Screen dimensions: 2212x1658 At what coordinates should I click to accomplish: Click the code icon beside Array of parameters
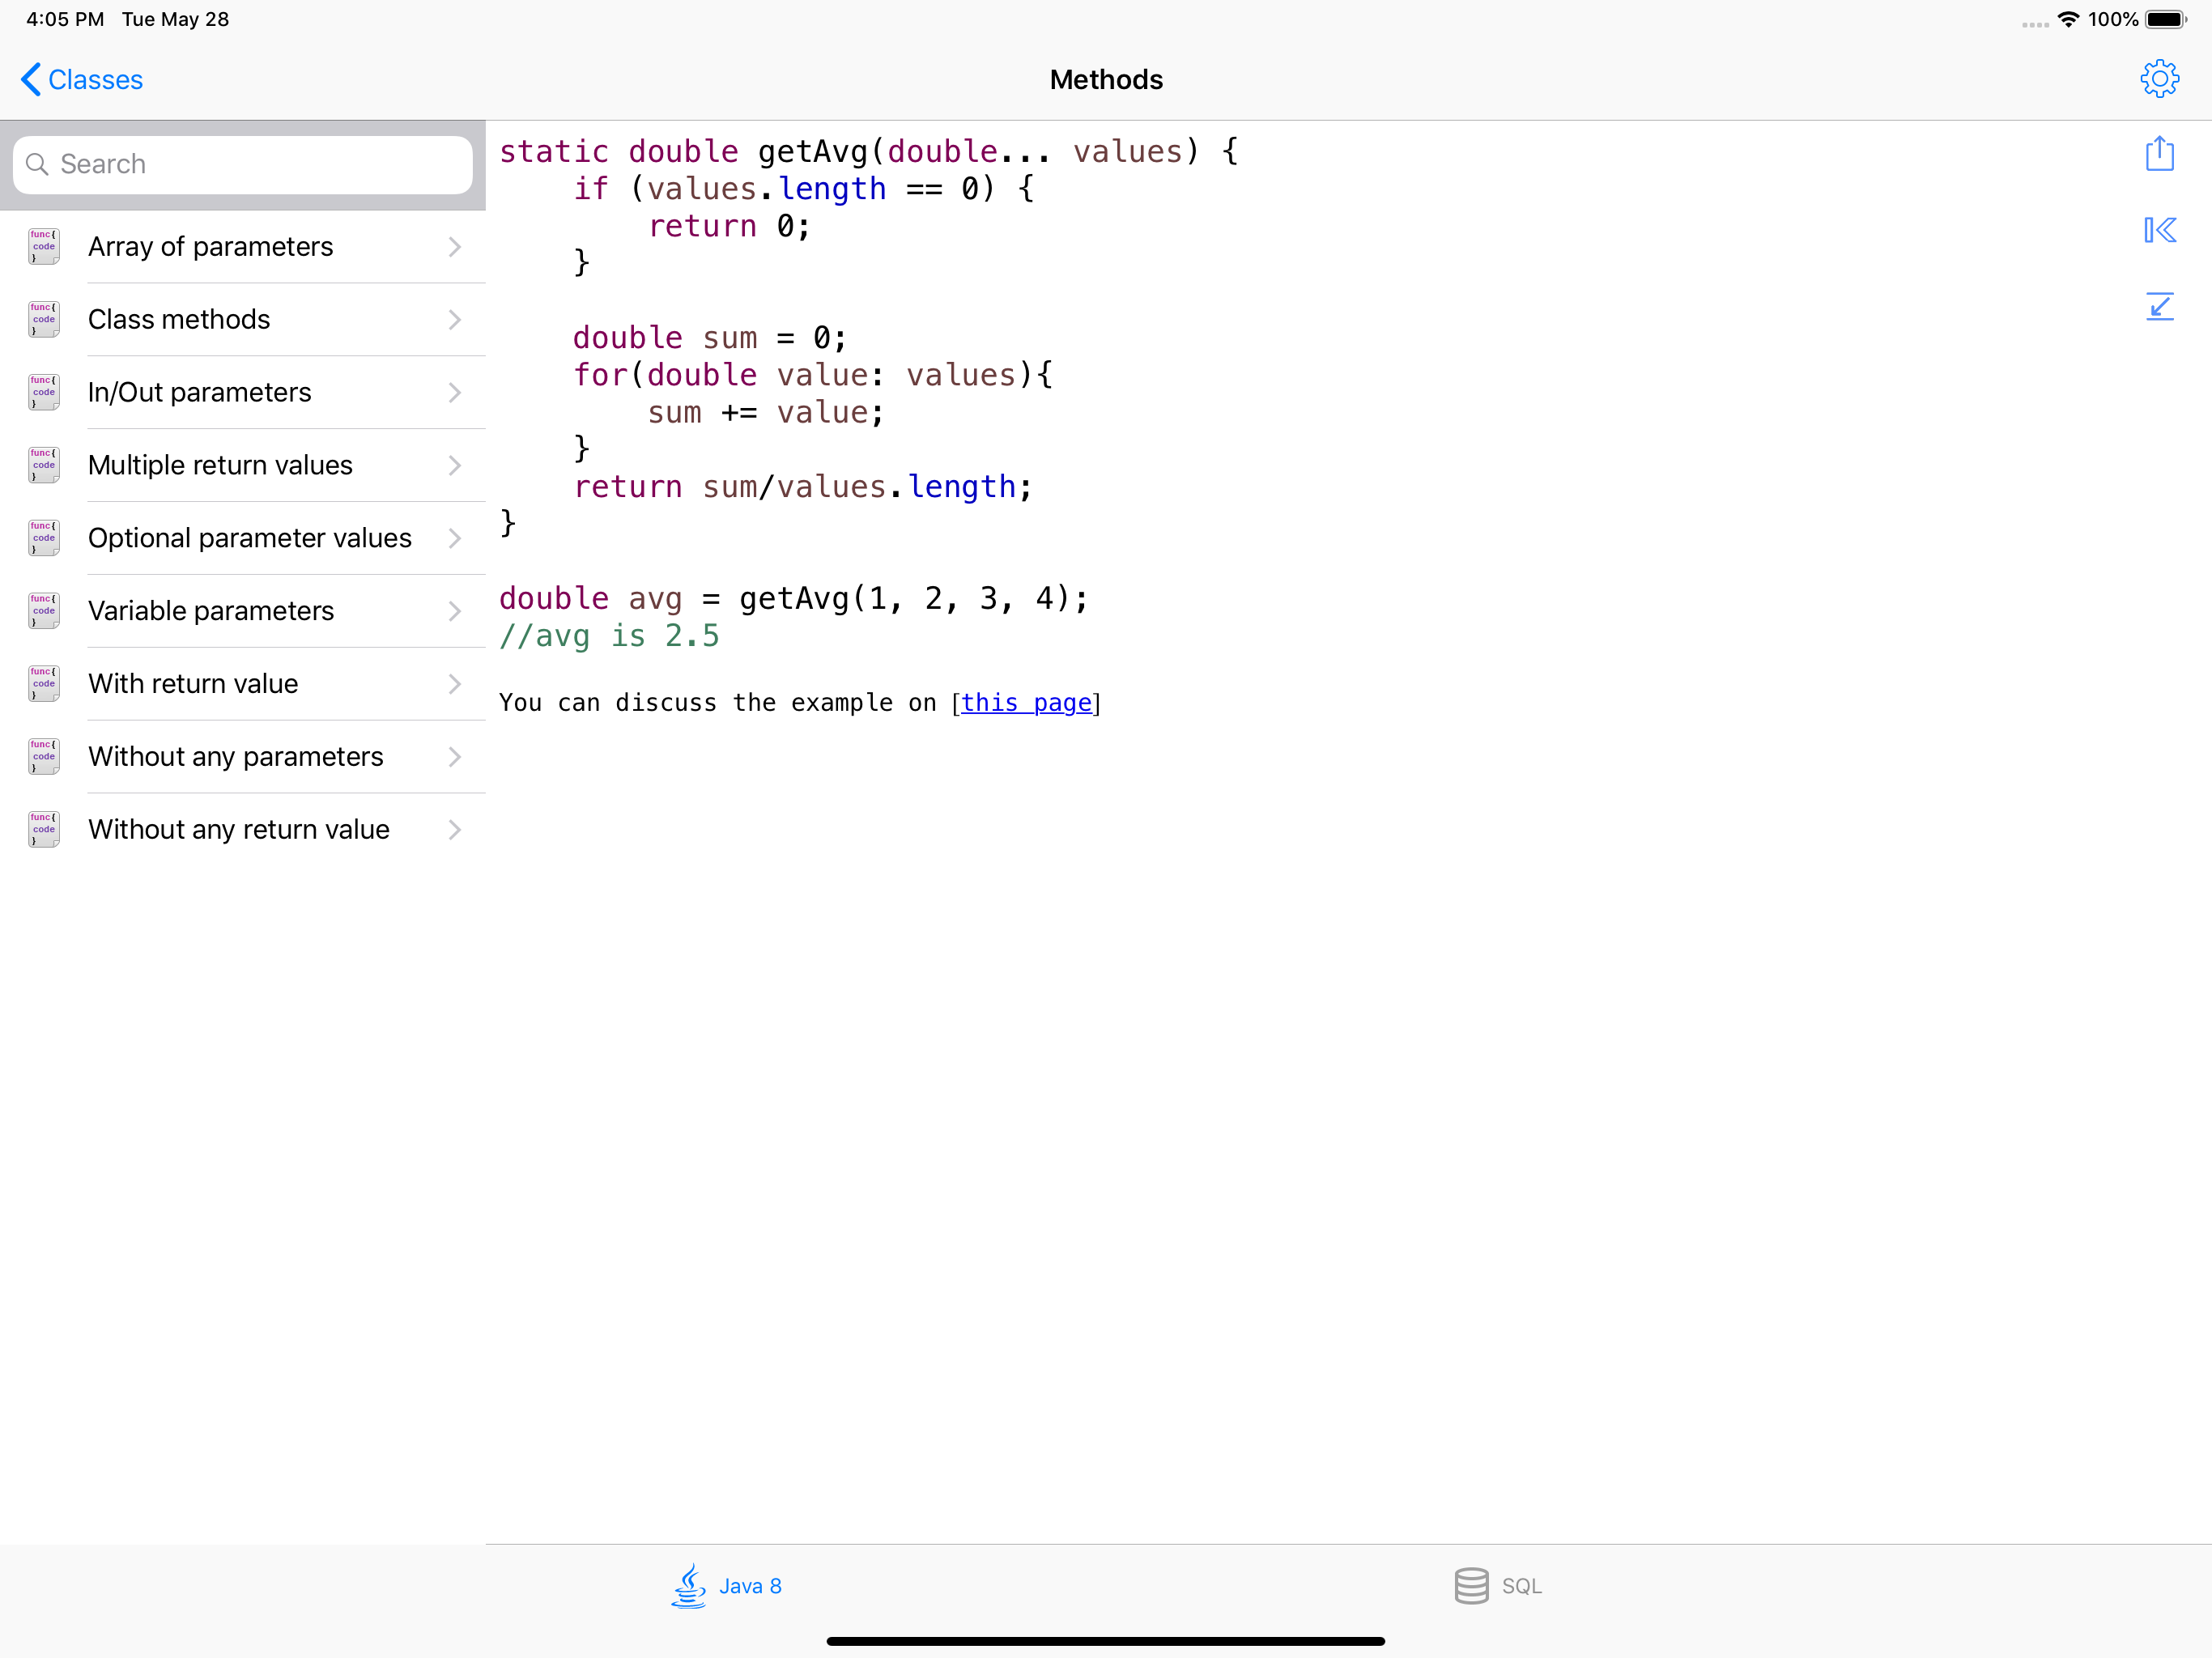(x=44, y=246)
